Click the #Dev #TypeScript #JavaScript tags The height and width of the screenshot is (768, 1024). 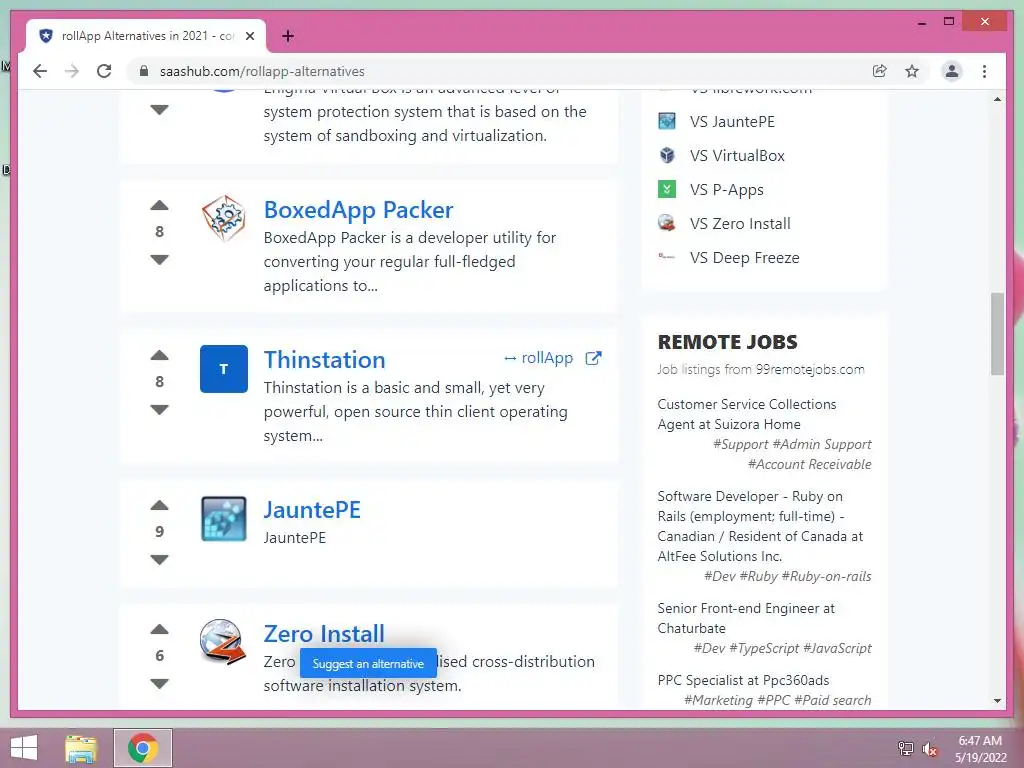[x=782, y=648]
